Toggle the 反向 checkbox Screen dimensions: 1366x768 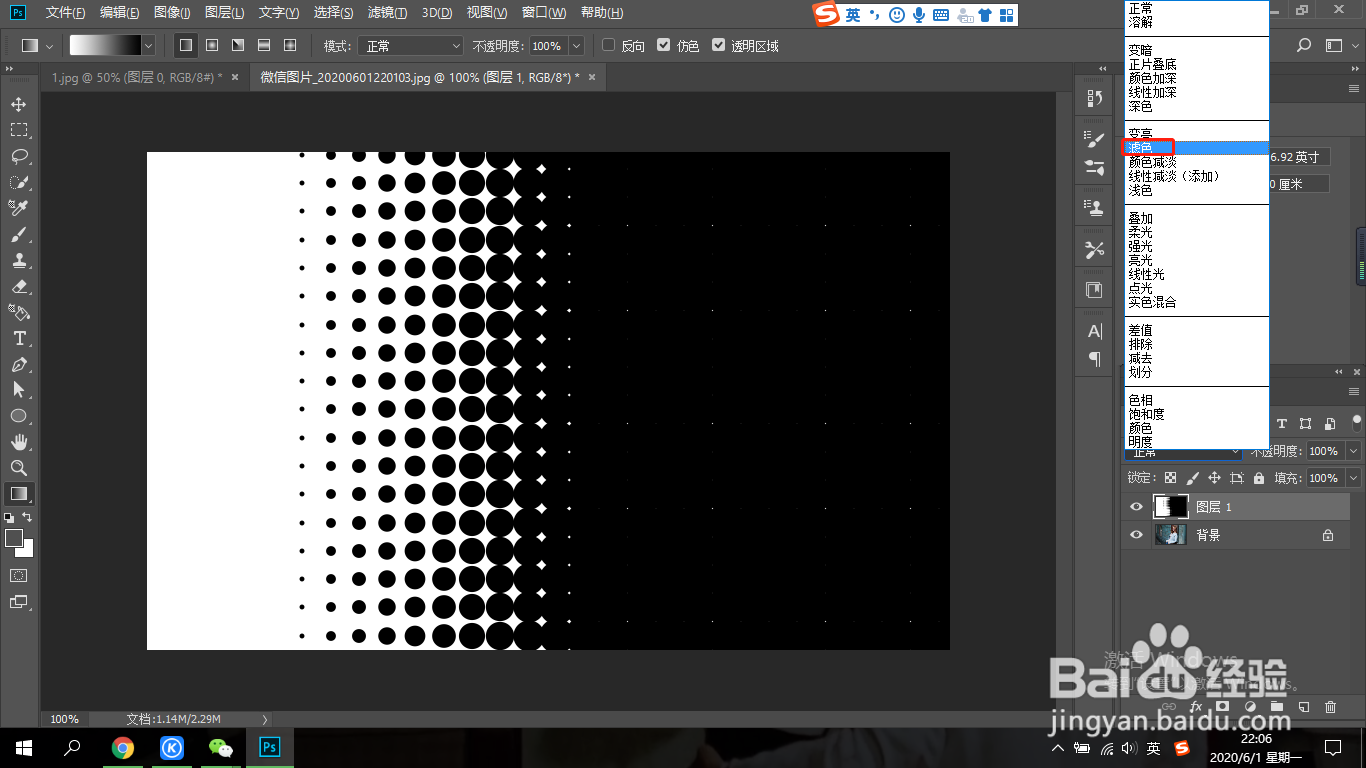tap(608, 45)
